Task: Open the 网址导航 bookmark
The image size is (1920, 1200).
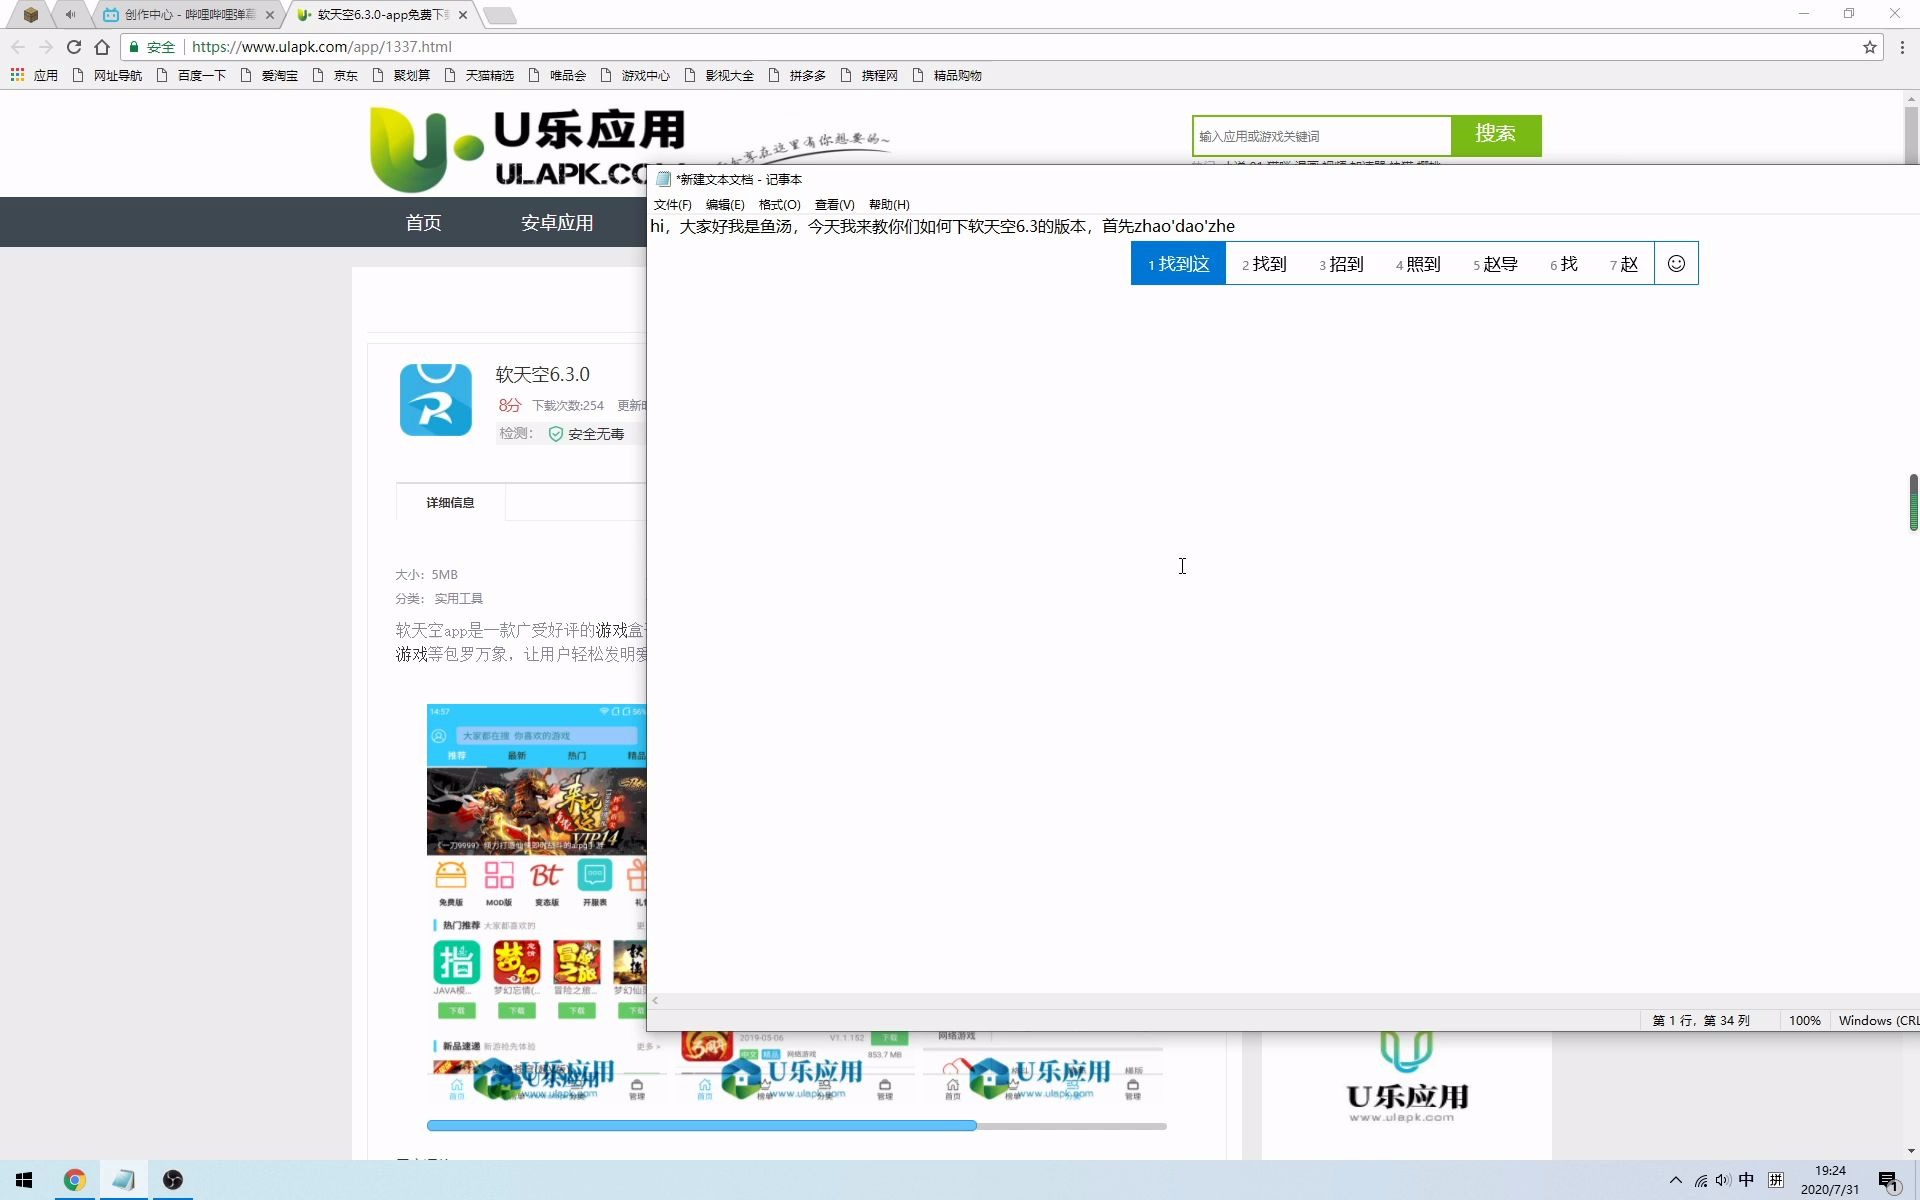Action: (107, 75)
